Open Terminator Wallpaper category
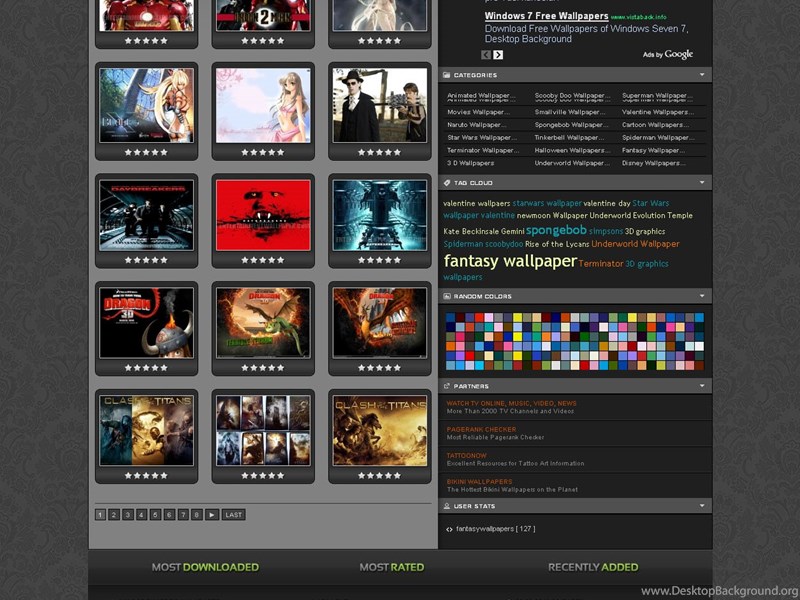The image size is (800, 600). pyautogui.click(x=483, y=151)
